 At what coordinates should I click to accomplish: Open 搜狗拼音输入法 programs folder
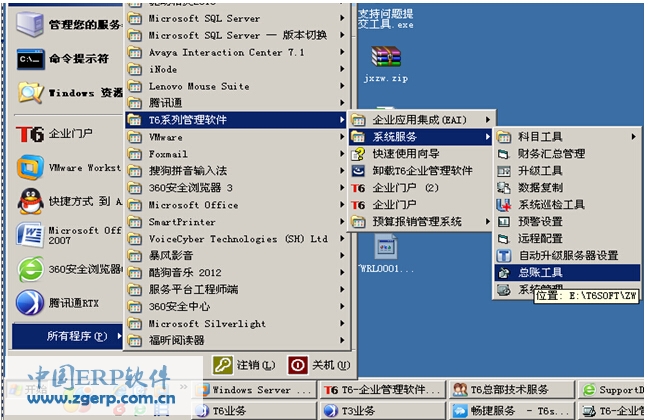(236, 171)
